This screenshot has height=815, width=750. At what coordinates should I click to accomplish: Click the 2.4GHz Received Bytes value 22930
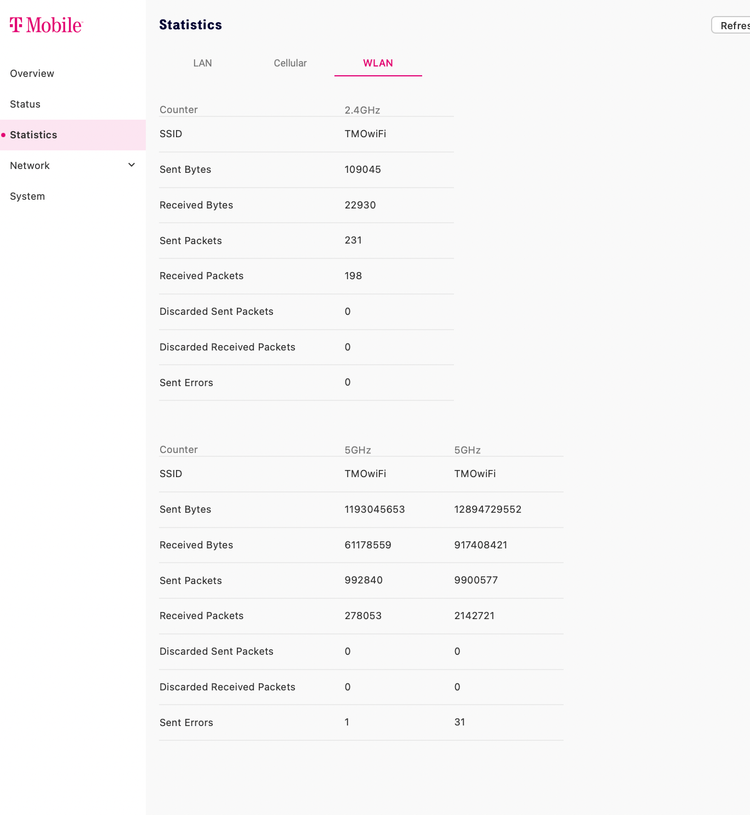click(x=360, y=205)
